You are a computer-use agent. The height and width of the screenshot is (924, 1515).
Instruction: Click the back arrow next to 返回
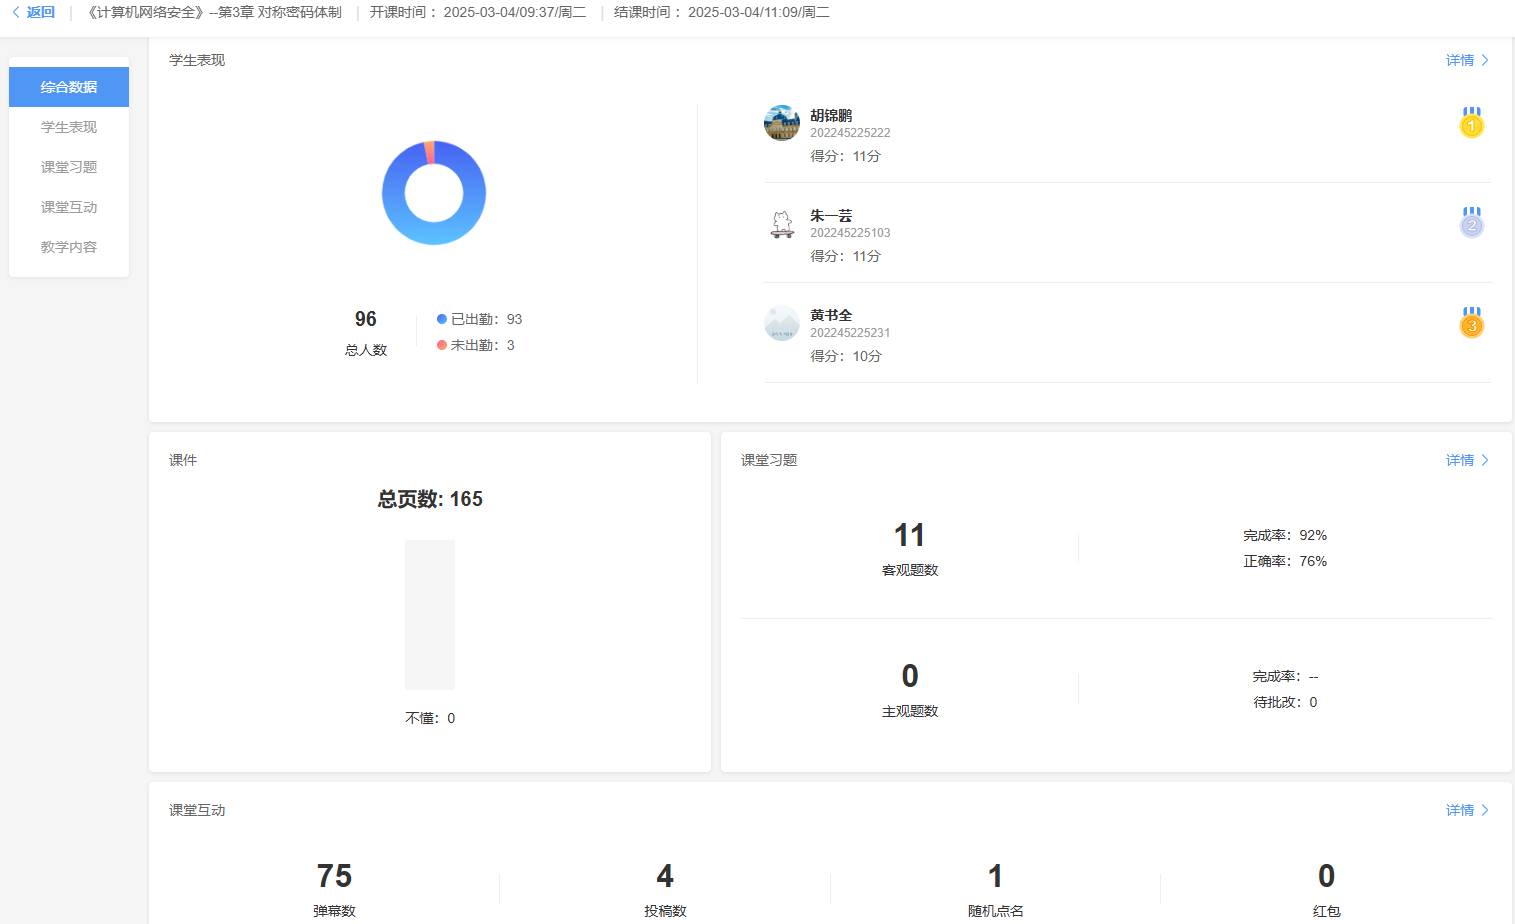16,13
